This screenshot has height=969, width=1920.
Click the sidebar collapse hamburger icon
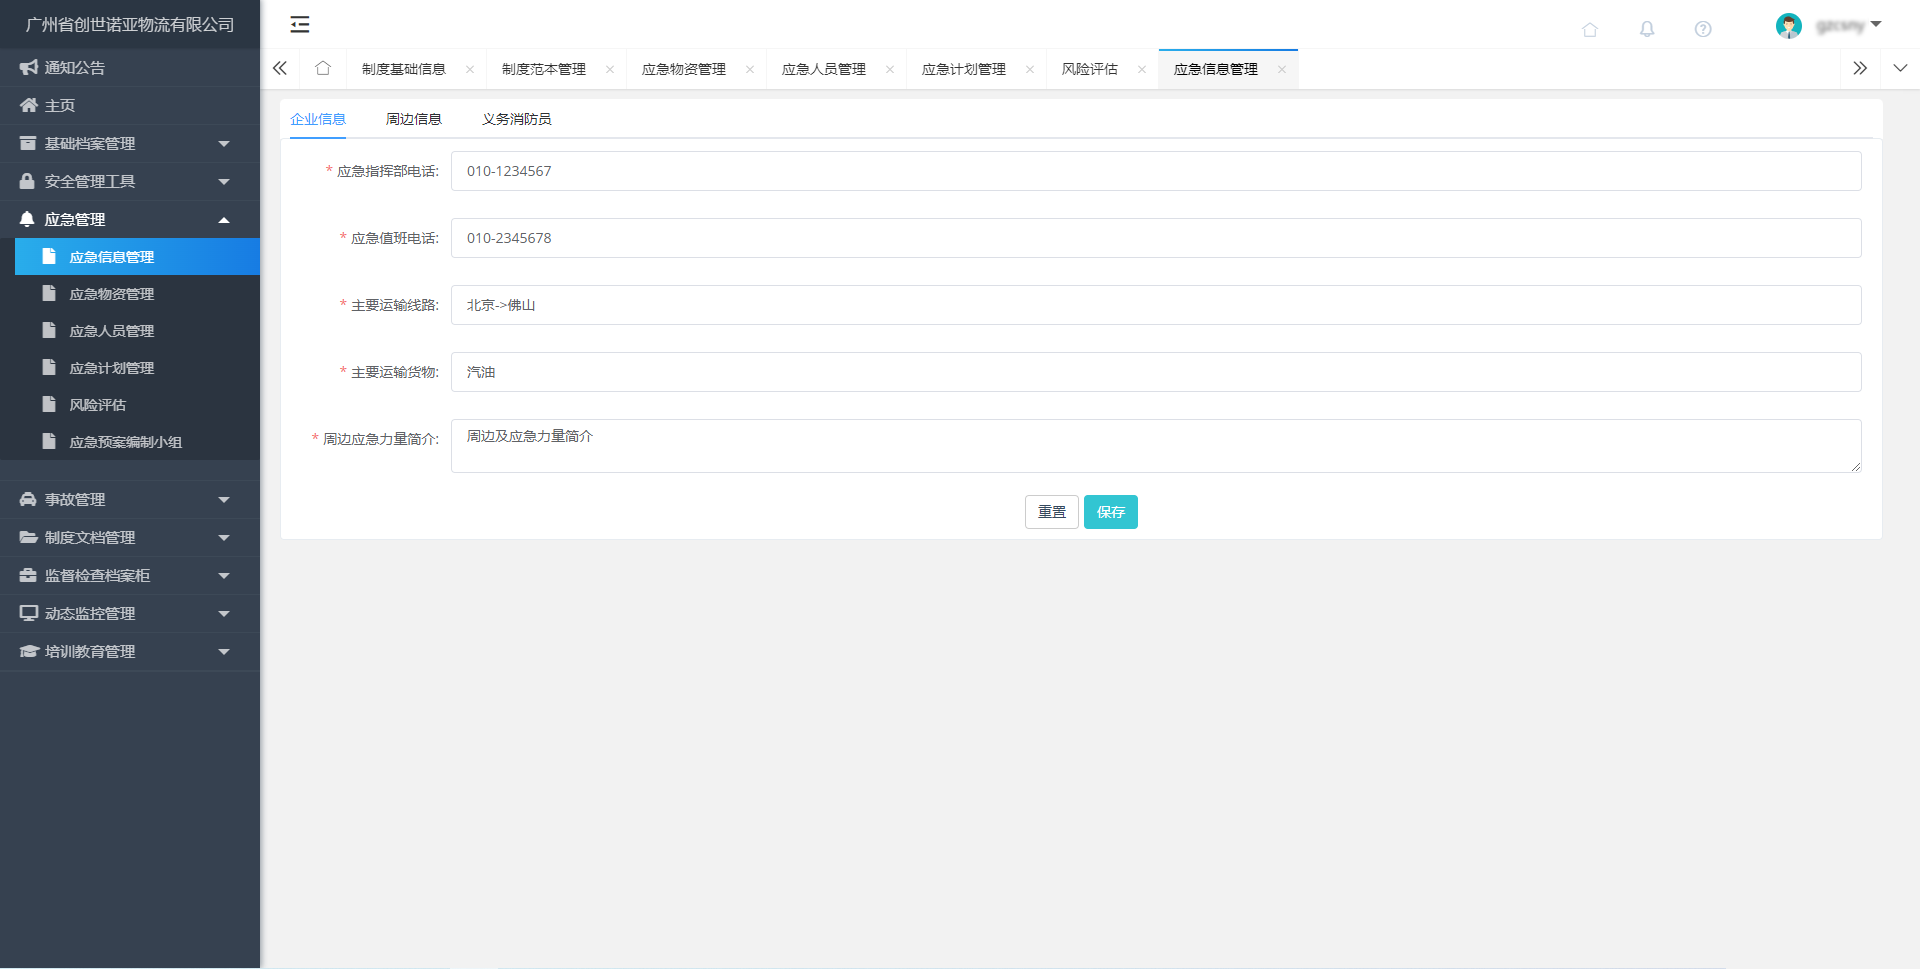pos(299,25)
